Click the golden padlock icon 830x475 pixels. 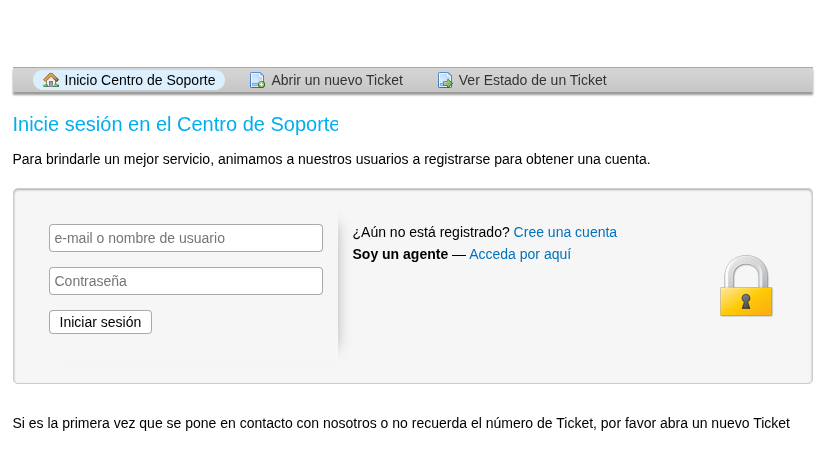746,286
